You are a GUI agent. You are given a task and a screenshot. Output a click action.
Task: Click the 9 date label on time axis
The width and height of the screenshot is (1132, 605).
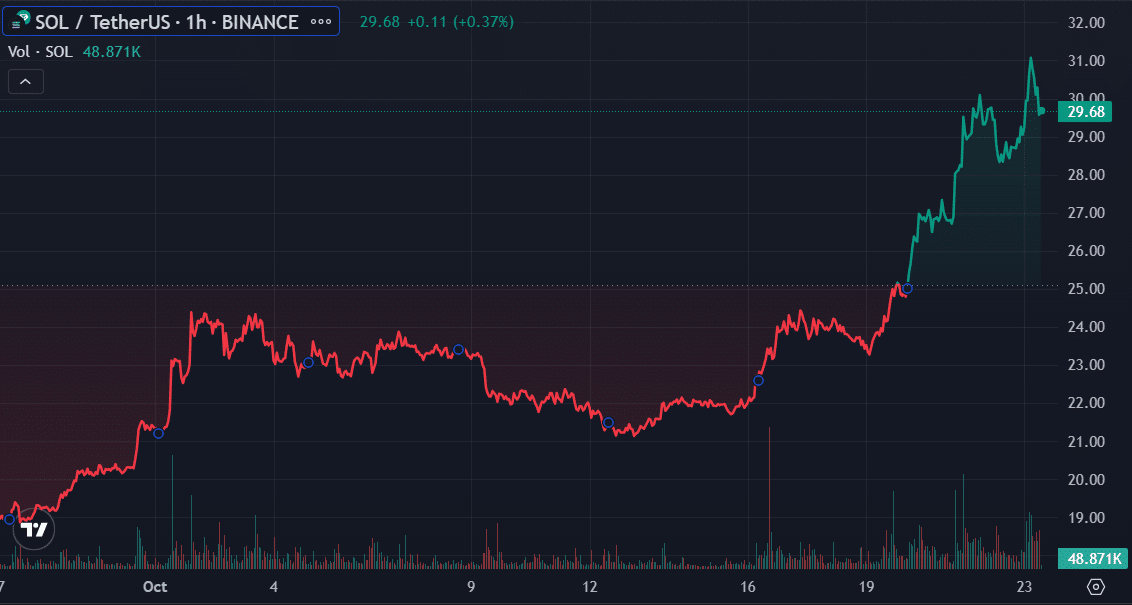pyautogui.click(x=471, y=586)
